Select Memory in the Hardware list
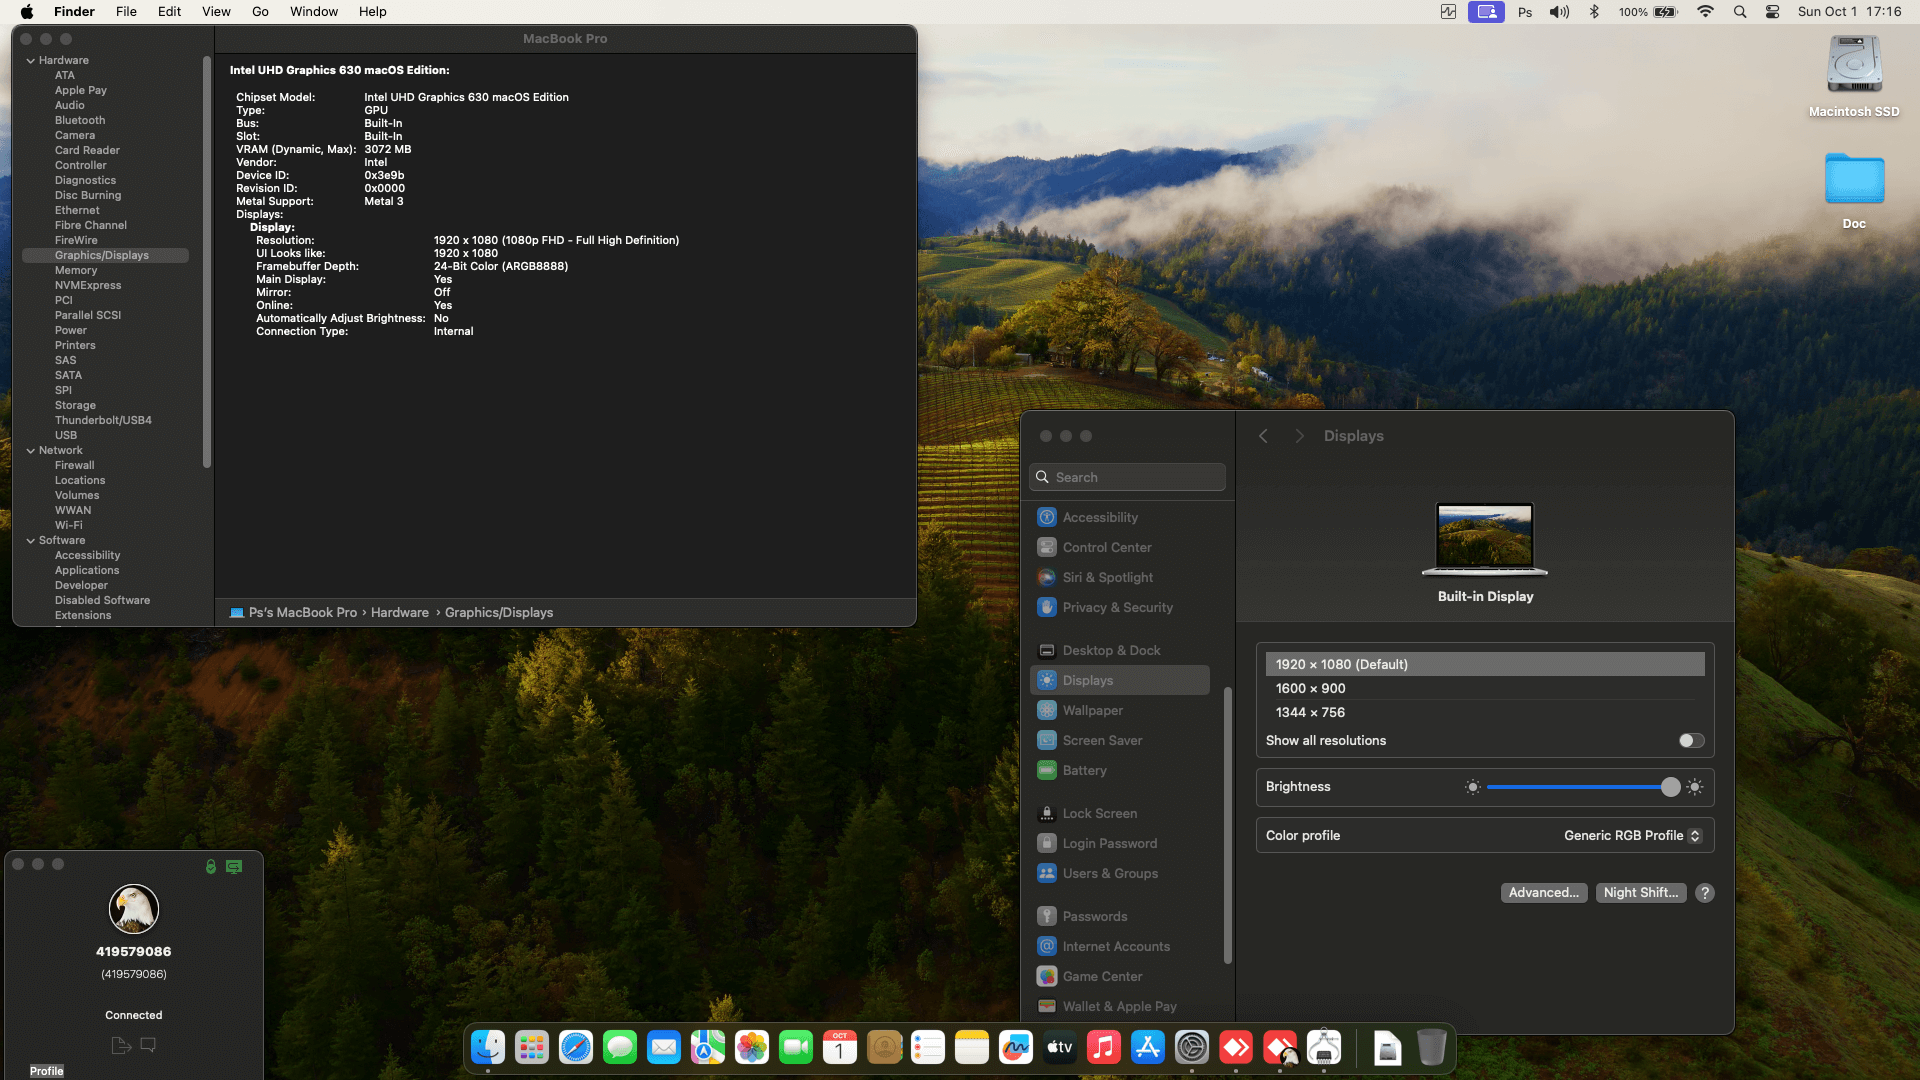Viewport: 1920px width, 1080px height. click(x=105, y=270)
